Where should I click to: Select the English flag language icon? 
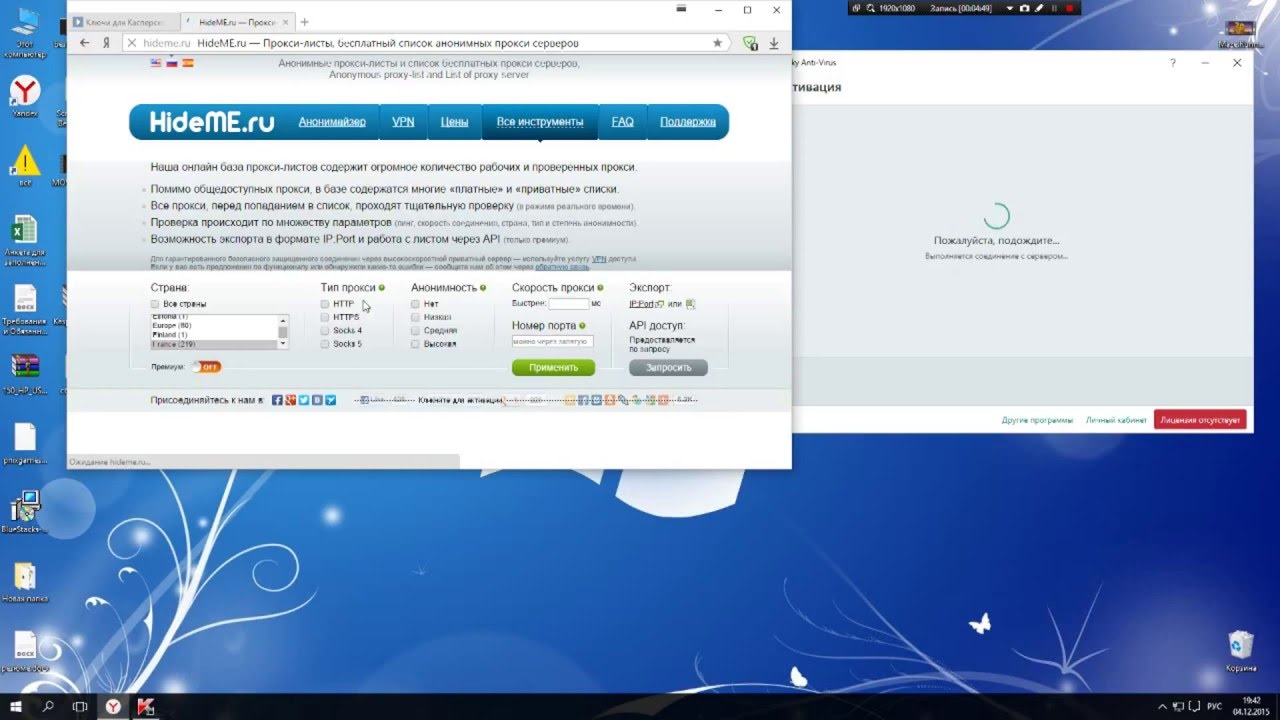(155, 62)
